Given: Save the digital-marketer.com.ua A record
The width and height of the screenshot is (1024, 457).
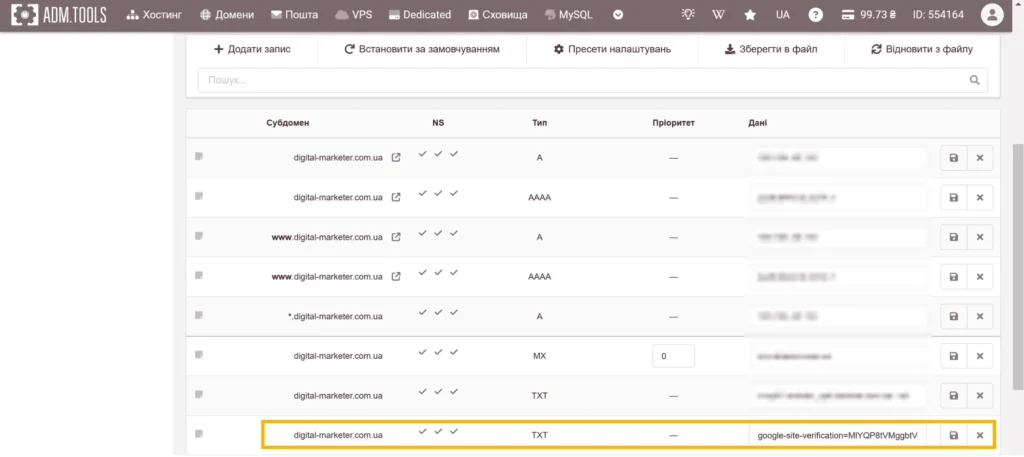Looking at the screenshot, I should point(953,158).
